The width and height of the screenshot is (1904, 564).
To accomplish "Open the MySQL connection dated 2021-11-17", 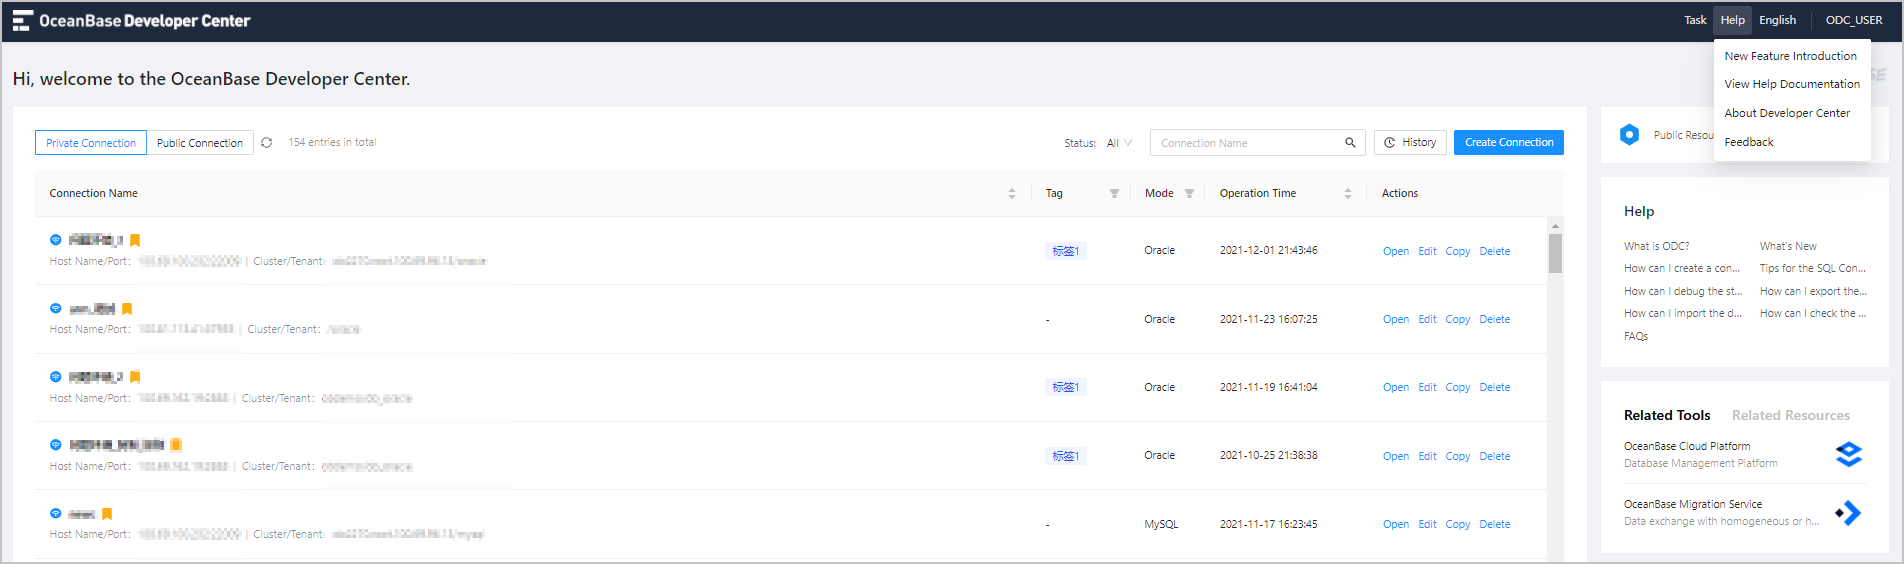I will click(1396, 524).
